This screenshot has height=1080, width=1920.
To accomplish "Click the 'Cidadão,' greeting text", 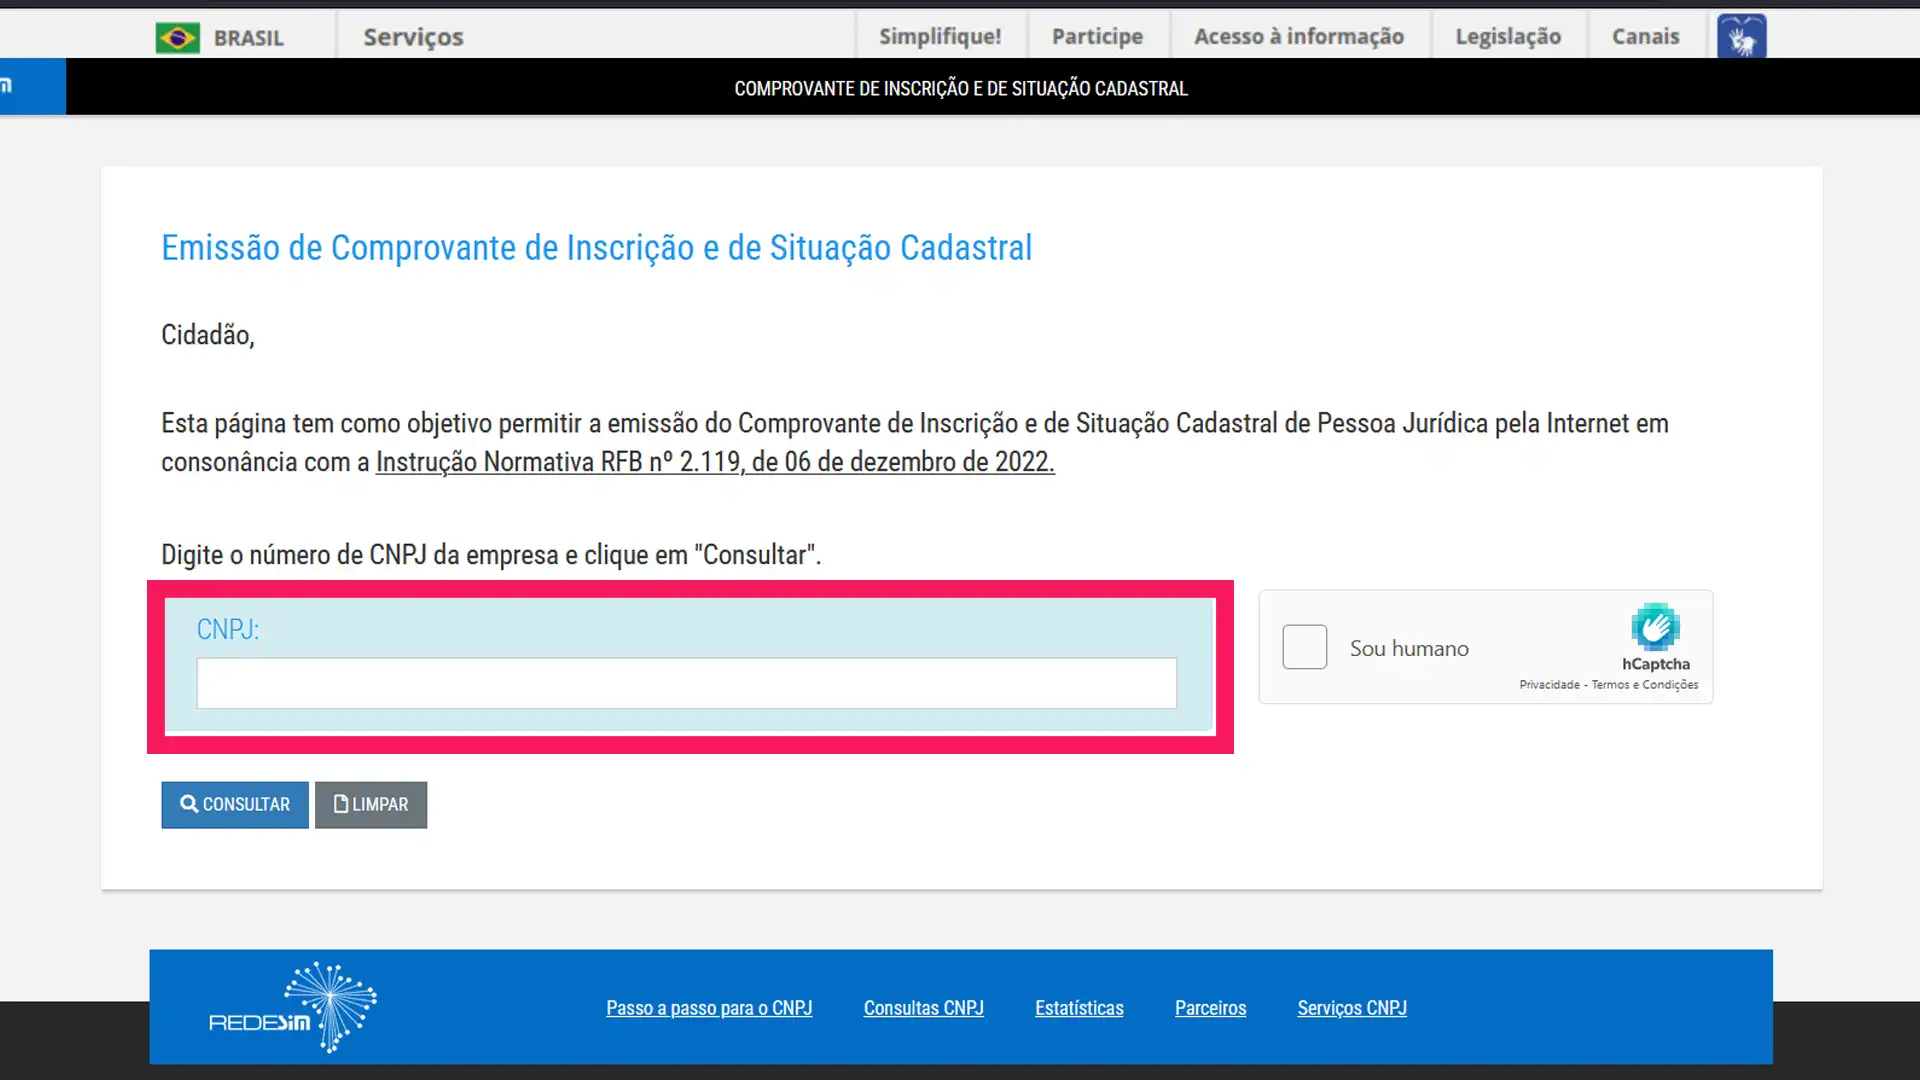I will click(x=208, y=335).
